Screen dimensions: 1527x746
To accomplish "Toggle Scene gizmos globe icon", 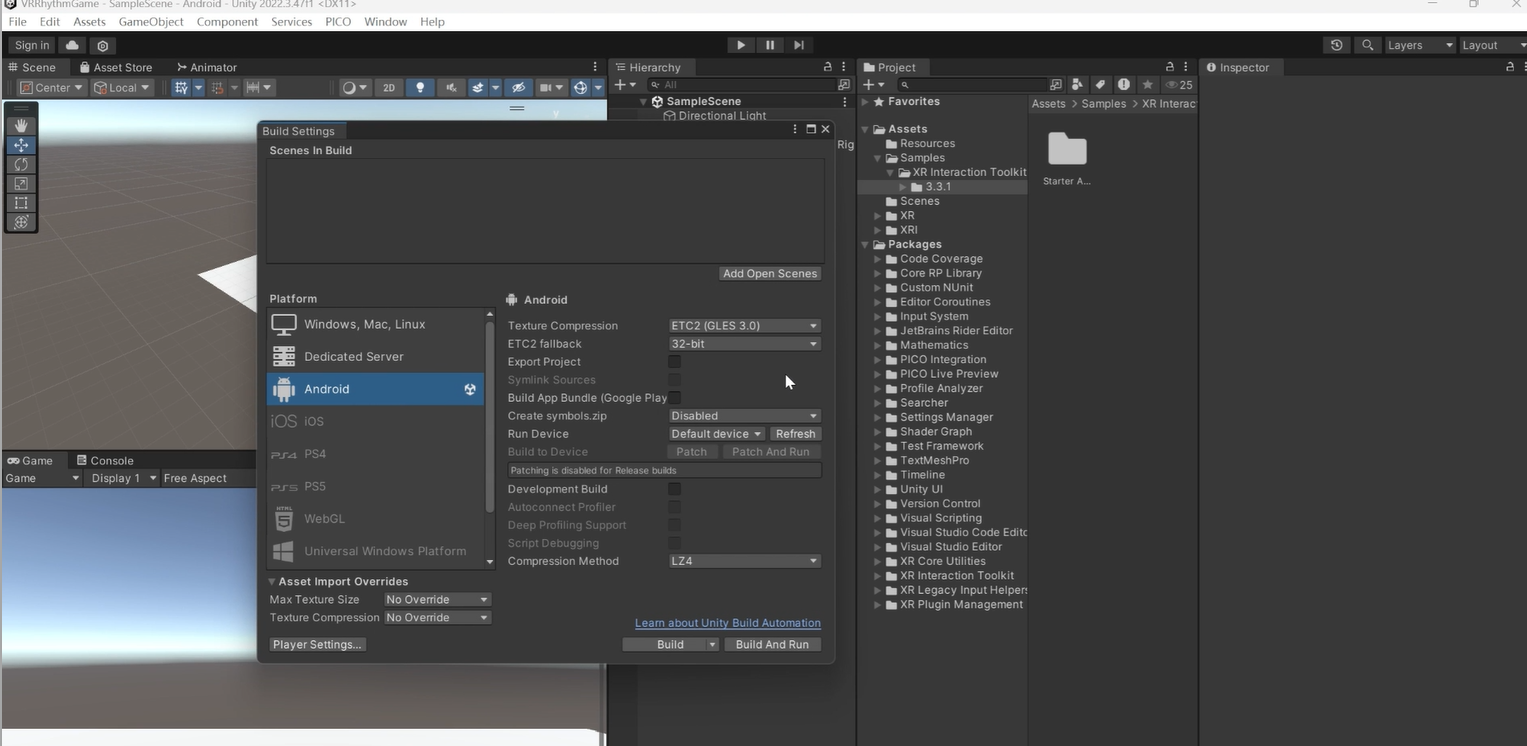I will pyautogui.click(x=580, y=88).
